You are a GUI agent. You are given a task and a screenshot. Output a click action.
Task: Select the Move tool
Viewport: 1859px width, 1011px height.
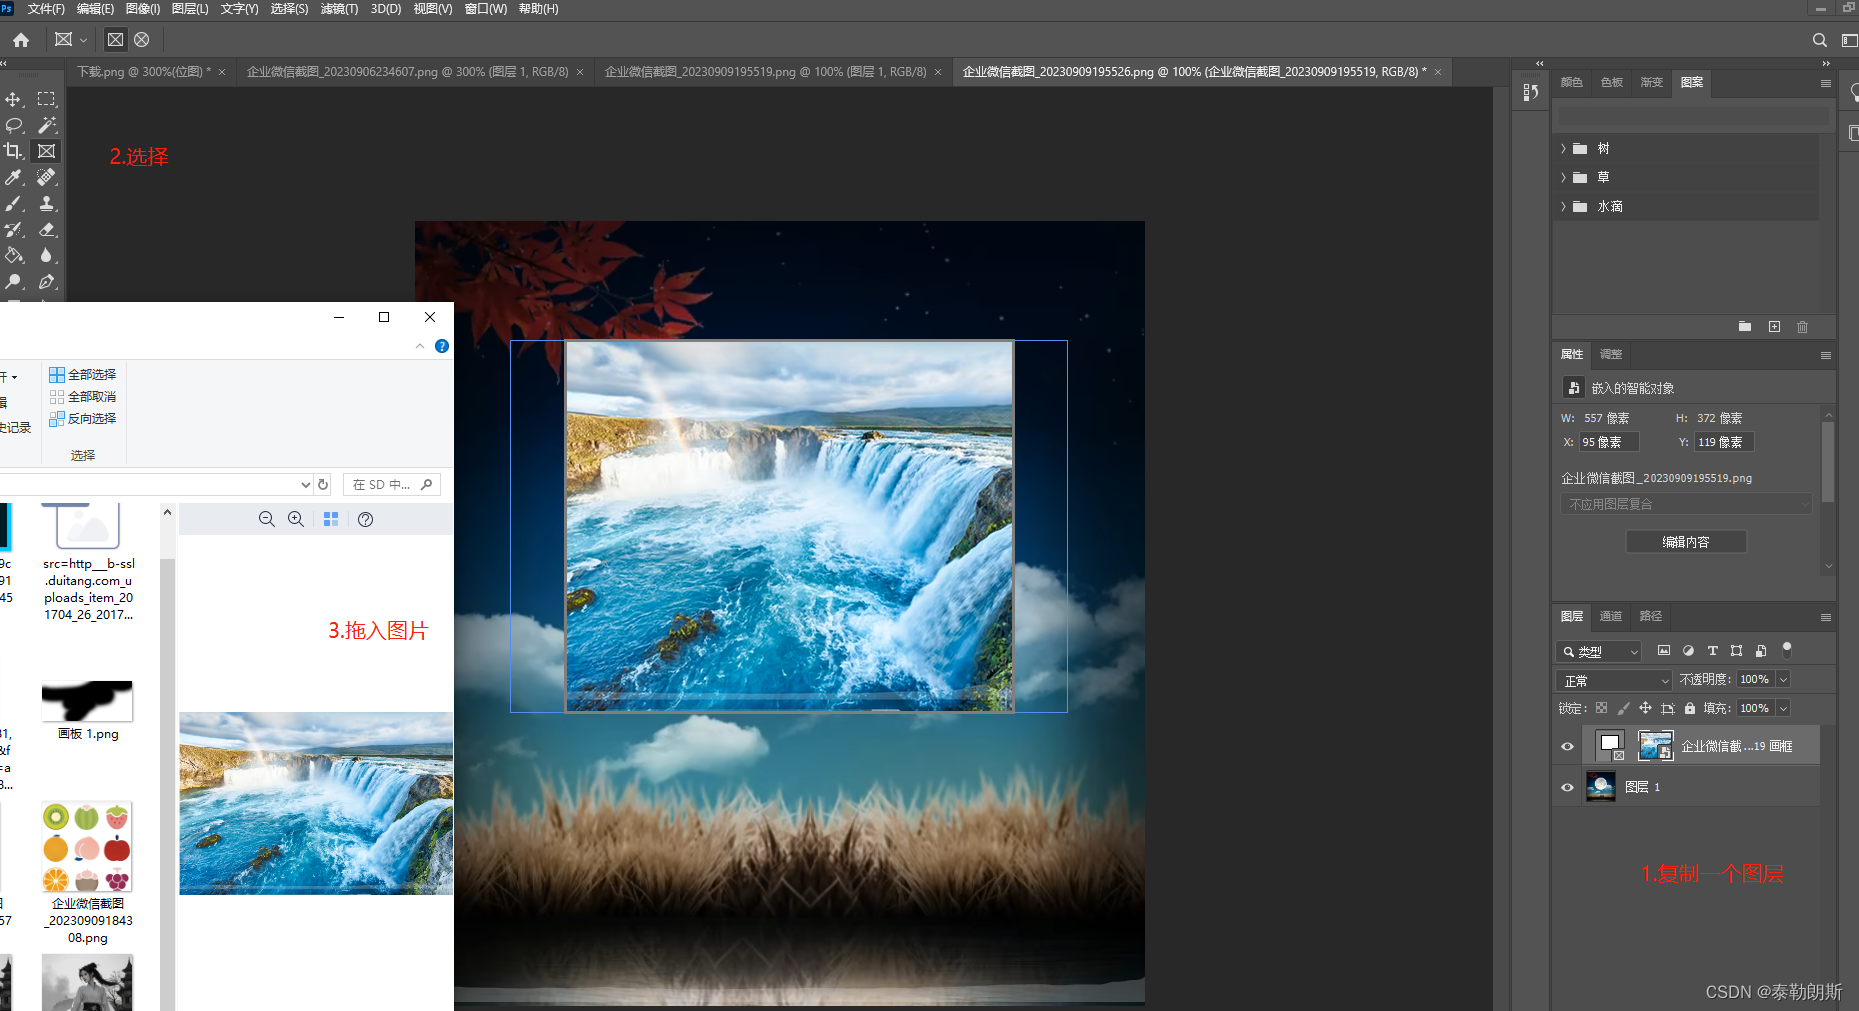[13, 99]
